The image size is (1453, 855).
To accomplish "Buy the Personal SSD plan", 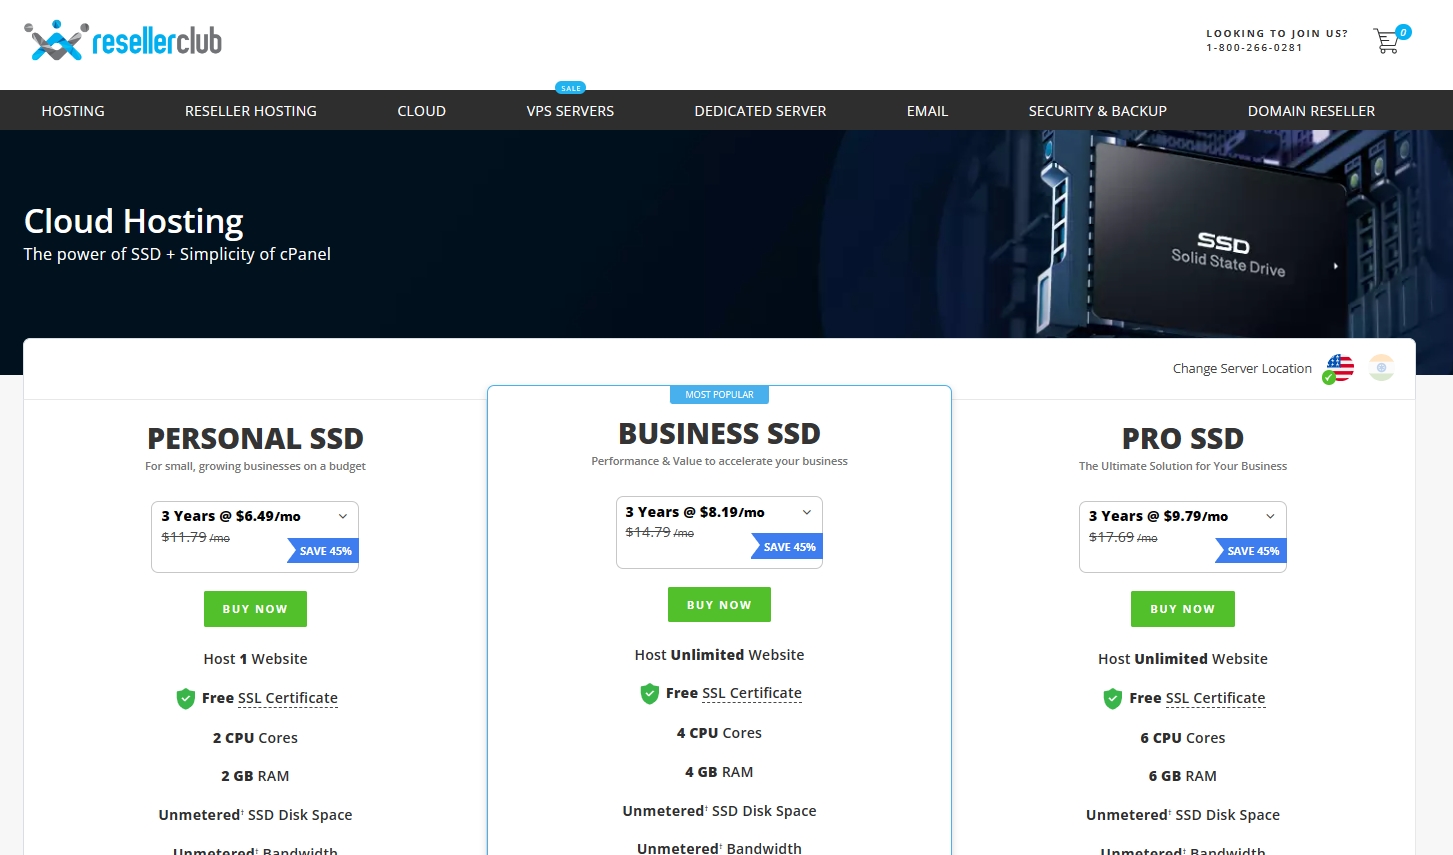I will (x=255, y=609).
